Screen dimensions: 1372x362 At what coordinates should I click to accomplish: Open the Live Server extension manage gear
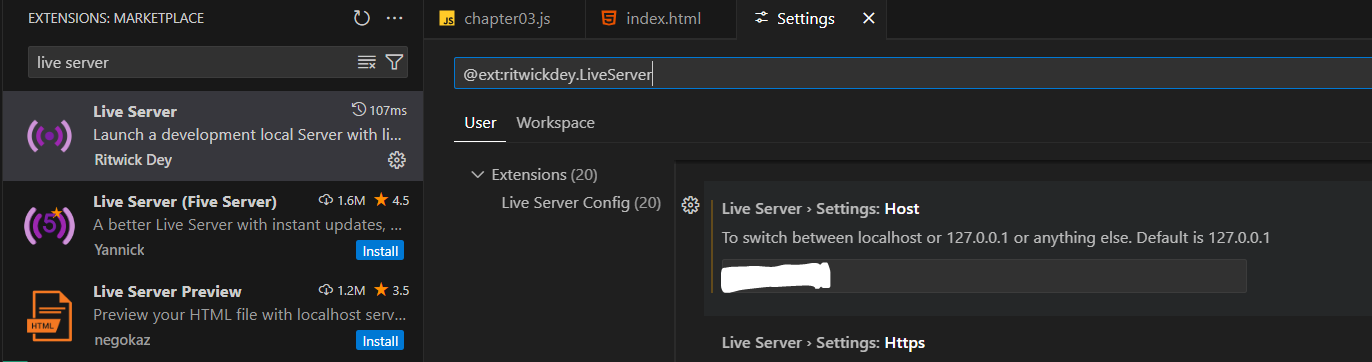pos(396,160)
